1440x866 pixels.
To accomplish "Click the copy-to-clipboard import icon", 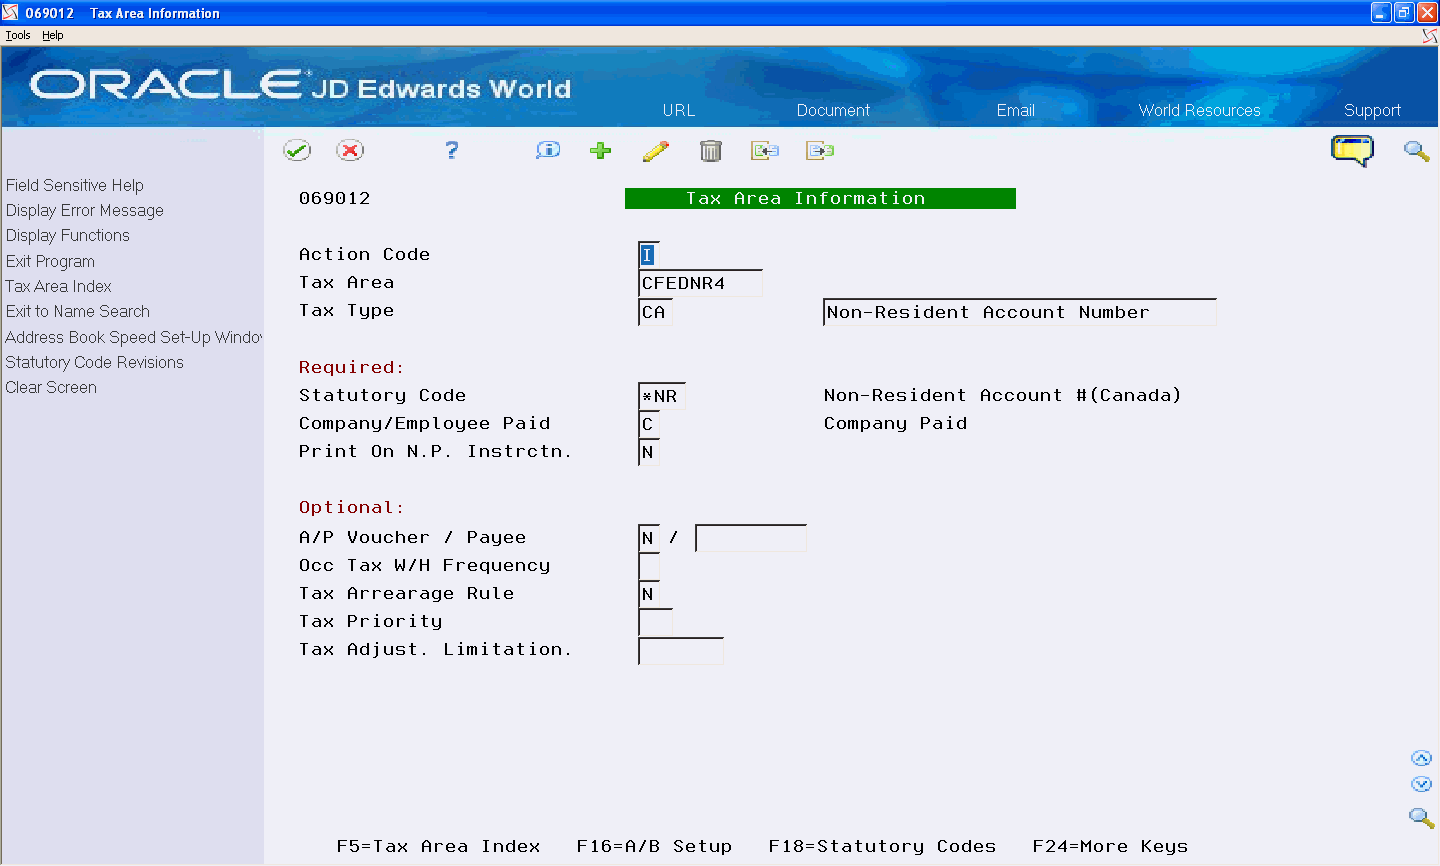I will tap(765, 150).
